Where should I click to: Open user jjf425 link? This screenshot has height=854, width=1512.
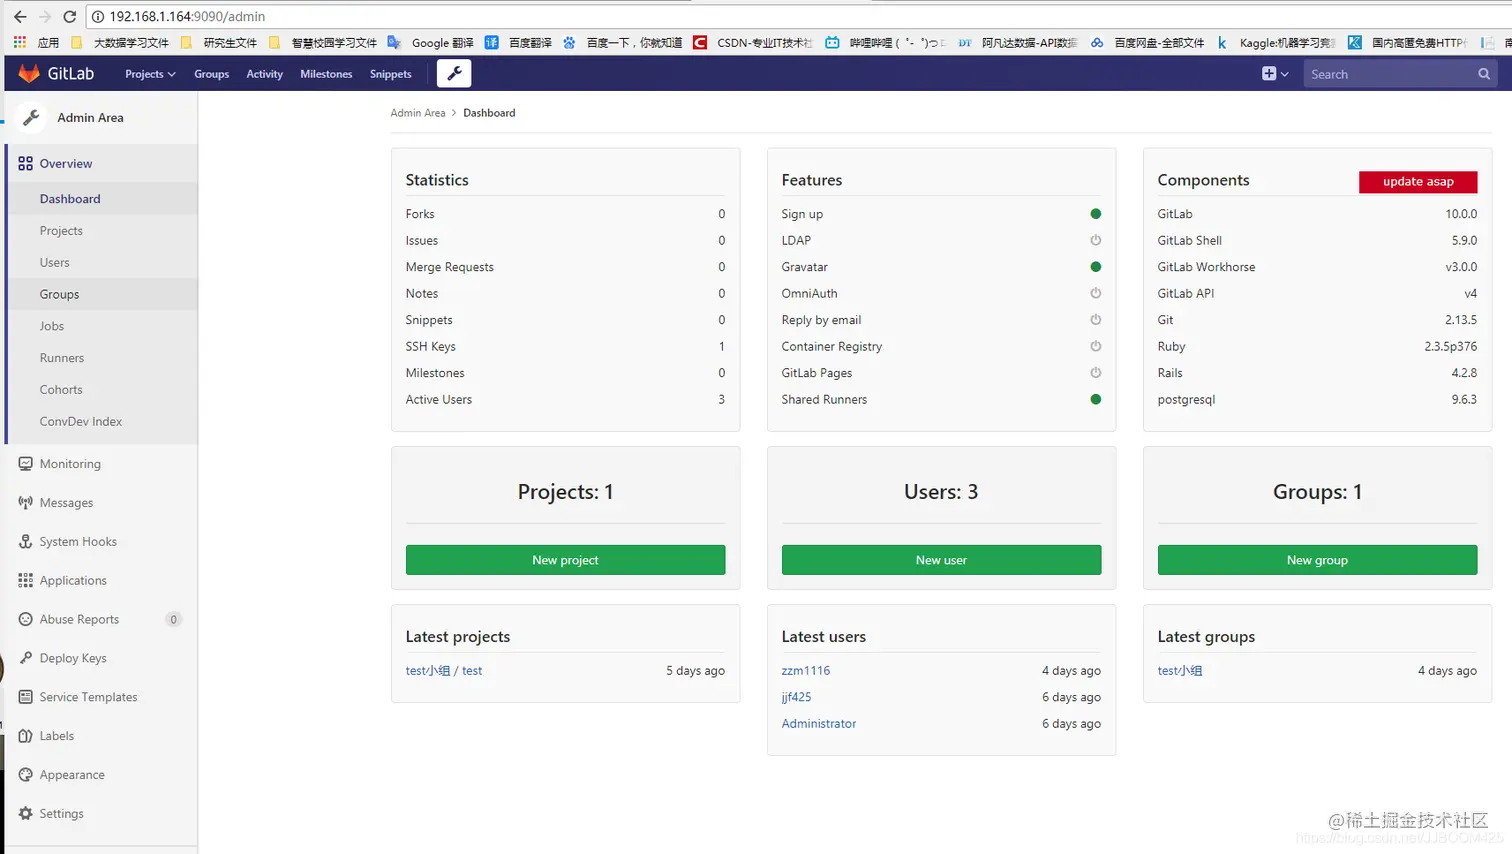click(796, 697)
